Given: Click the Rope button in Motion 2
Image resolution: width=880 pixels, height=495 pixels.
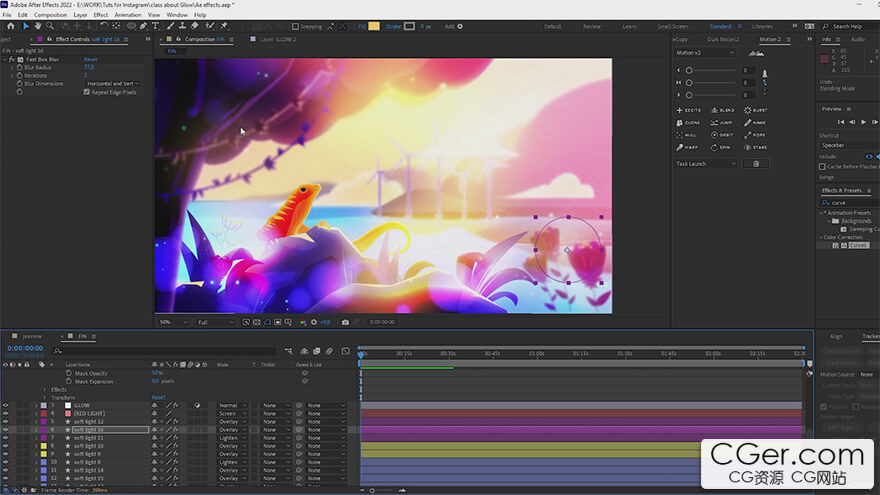Looking at the screenshot, I should coord(755,135).
